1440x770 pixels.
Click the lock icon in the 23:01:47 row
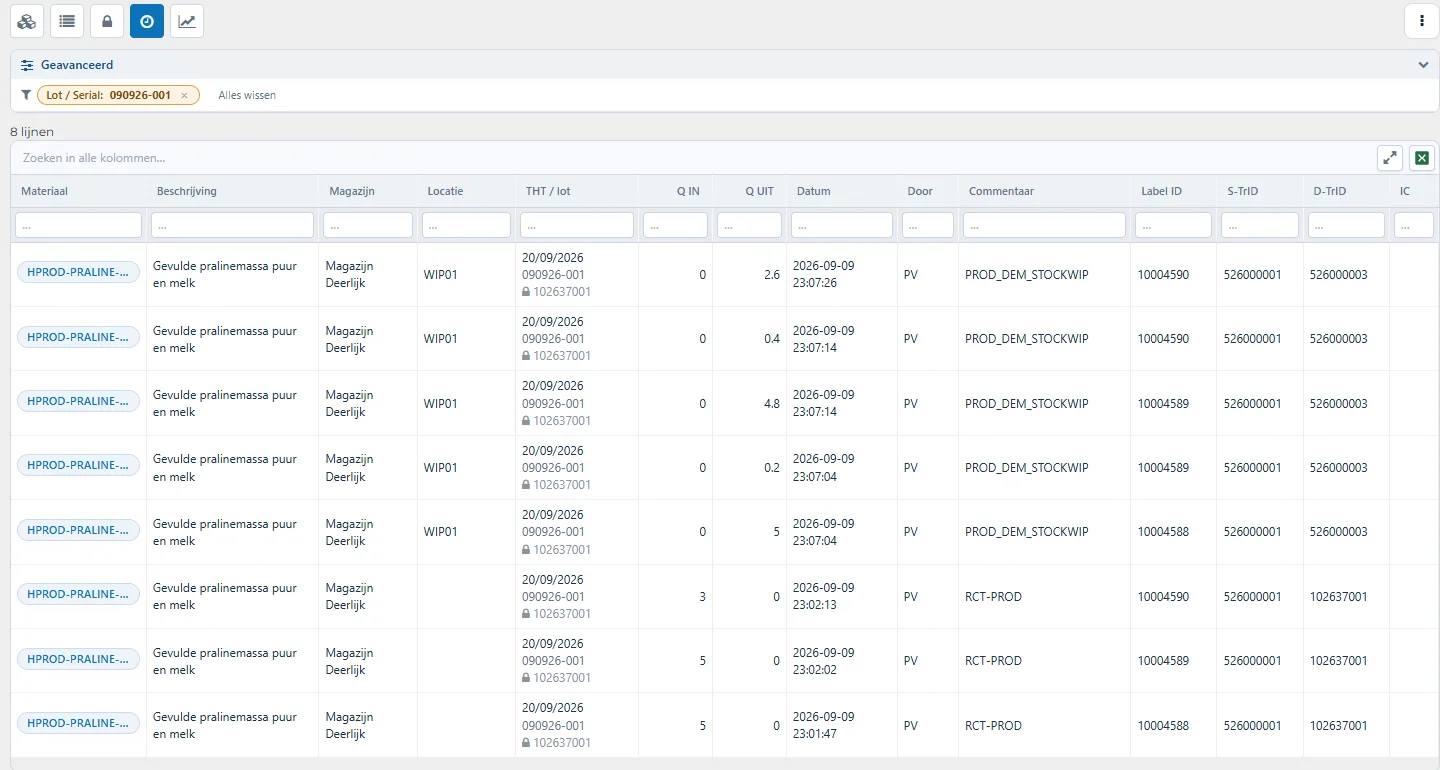pyautogui.click(x=526, y=743)
